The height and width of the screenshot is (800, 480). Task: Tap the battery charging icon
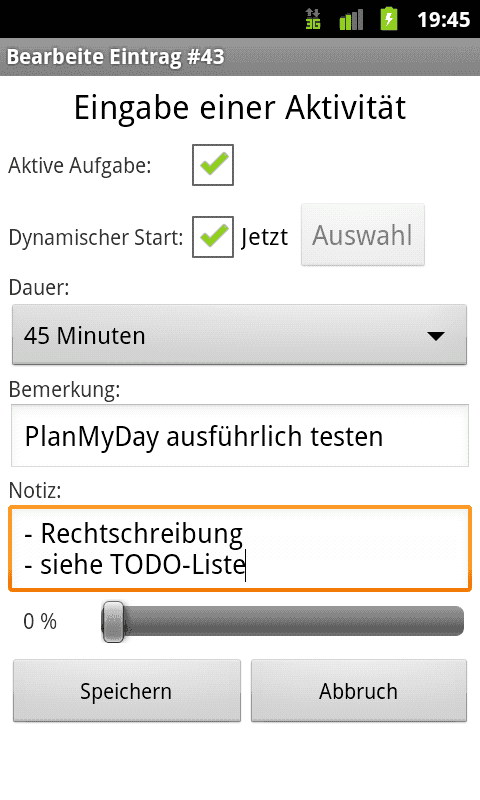389,18
